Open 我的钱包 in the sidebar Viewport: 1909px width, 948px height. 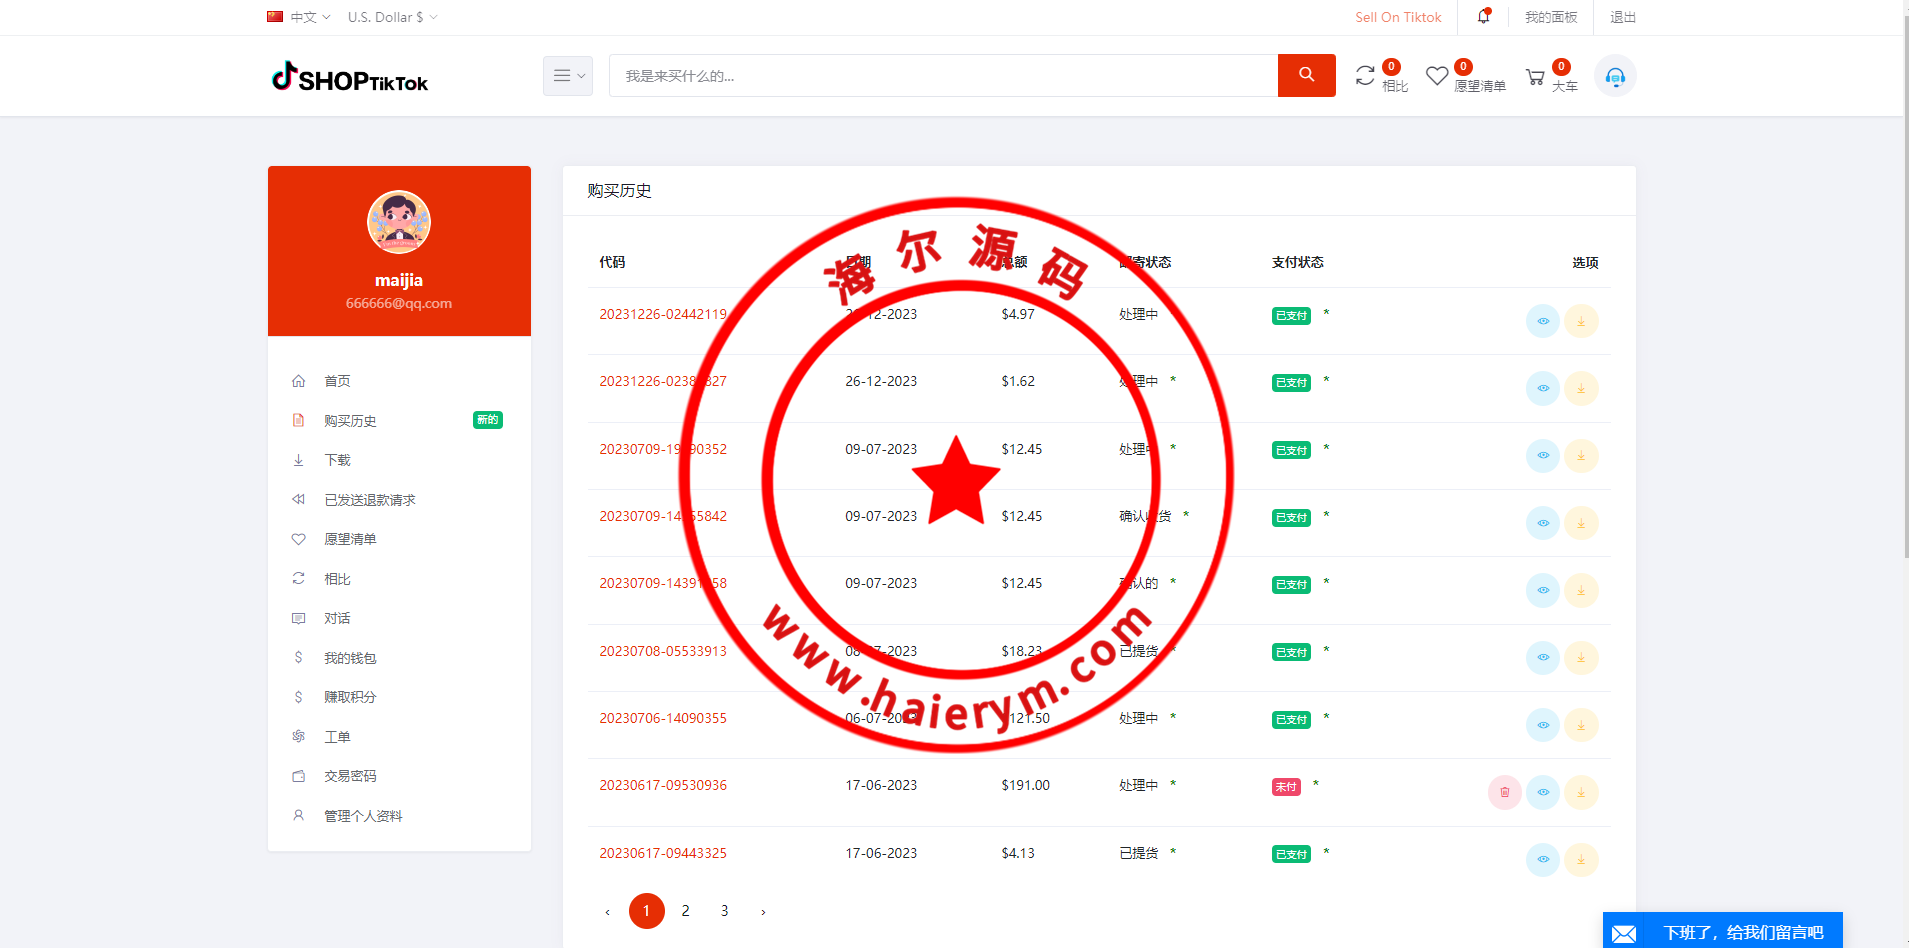click(350, 658)
